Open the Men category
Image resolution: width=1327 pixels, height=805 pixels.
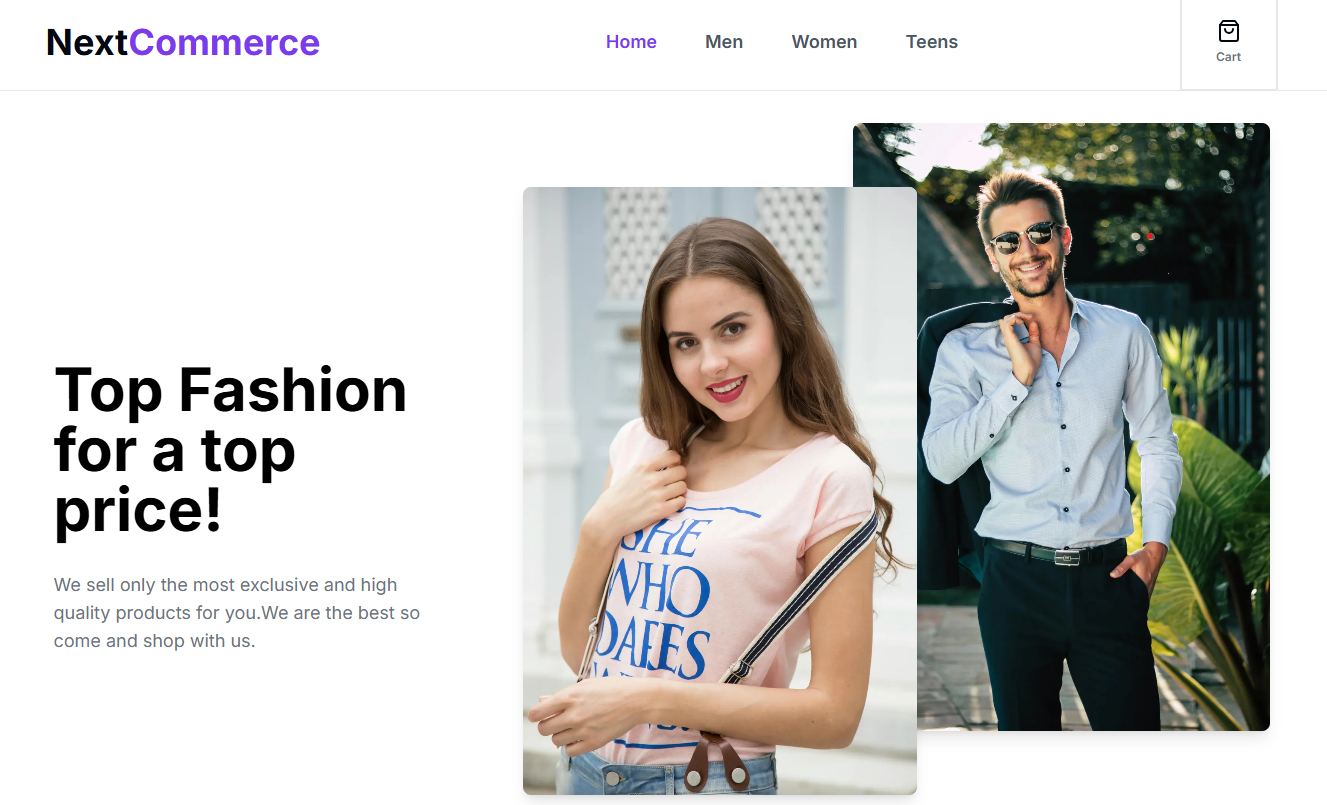point(724,42)
